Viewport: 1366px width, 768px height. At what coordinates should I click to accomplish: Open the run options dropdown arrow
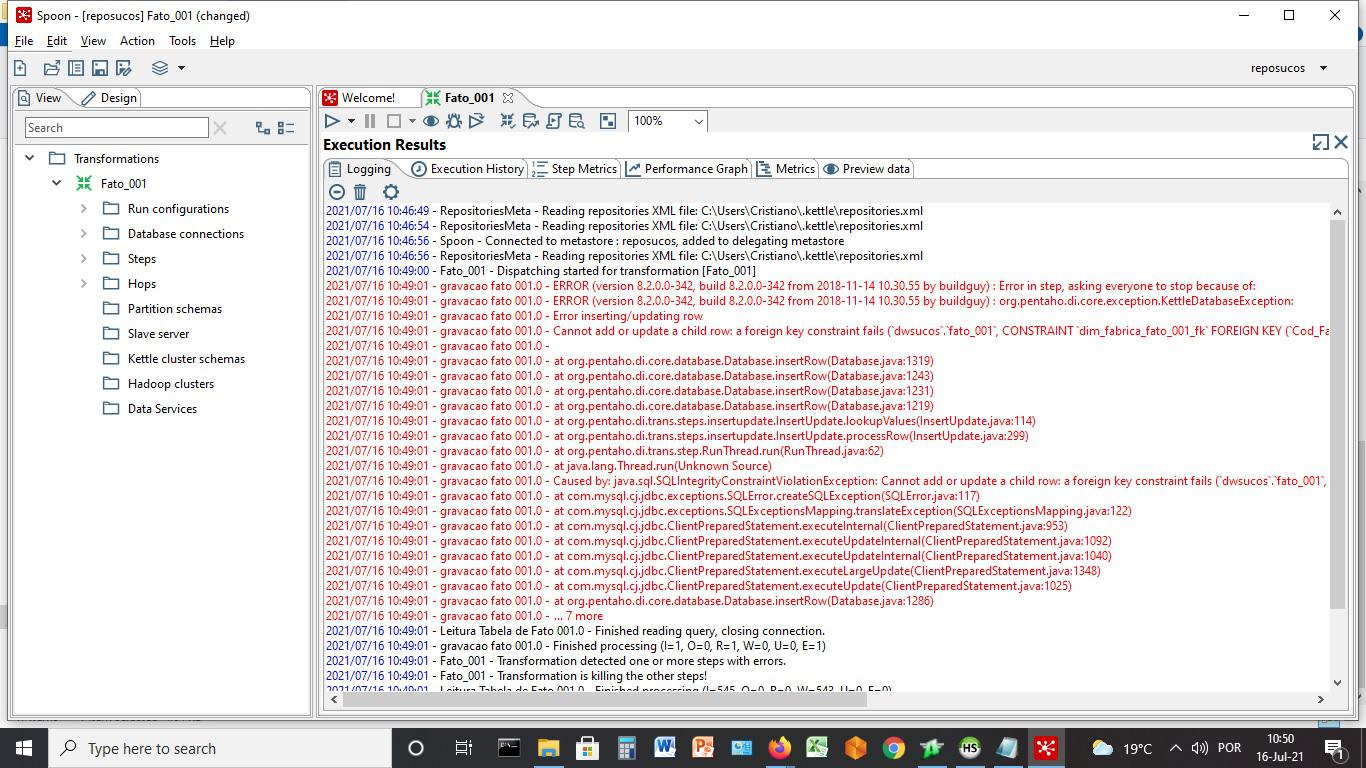pyautogui.click(x=351, y=122)
